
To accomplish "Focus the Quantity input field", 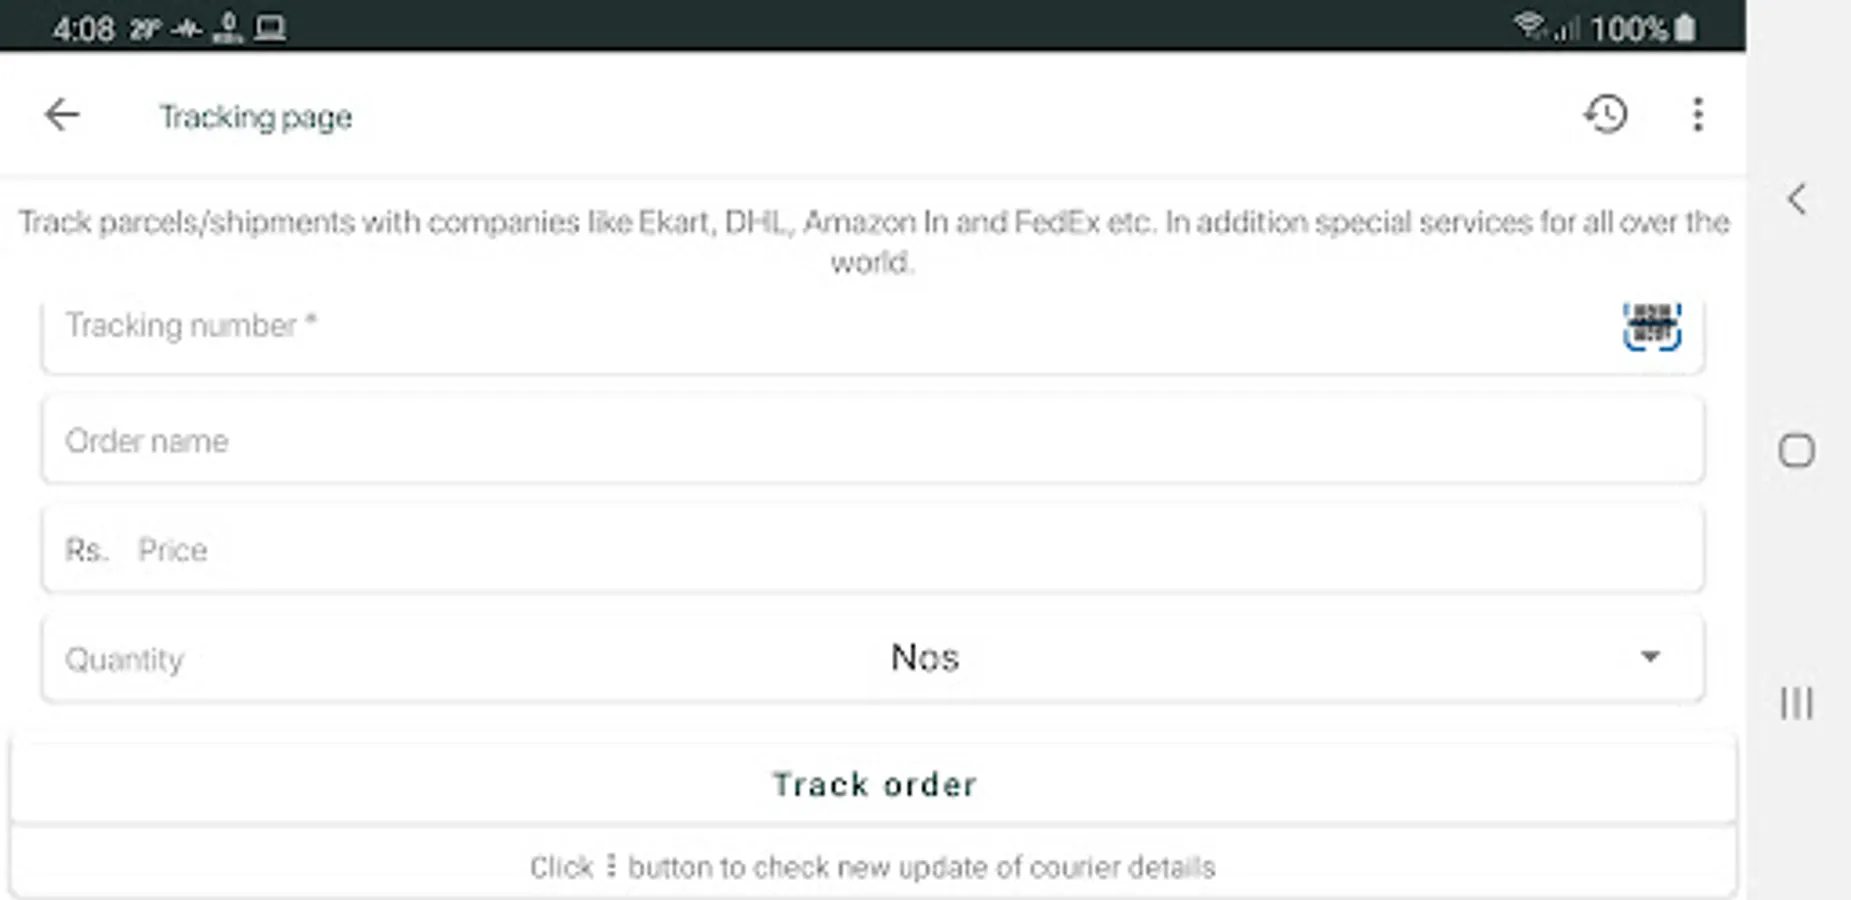I will [x=460, y=659].
